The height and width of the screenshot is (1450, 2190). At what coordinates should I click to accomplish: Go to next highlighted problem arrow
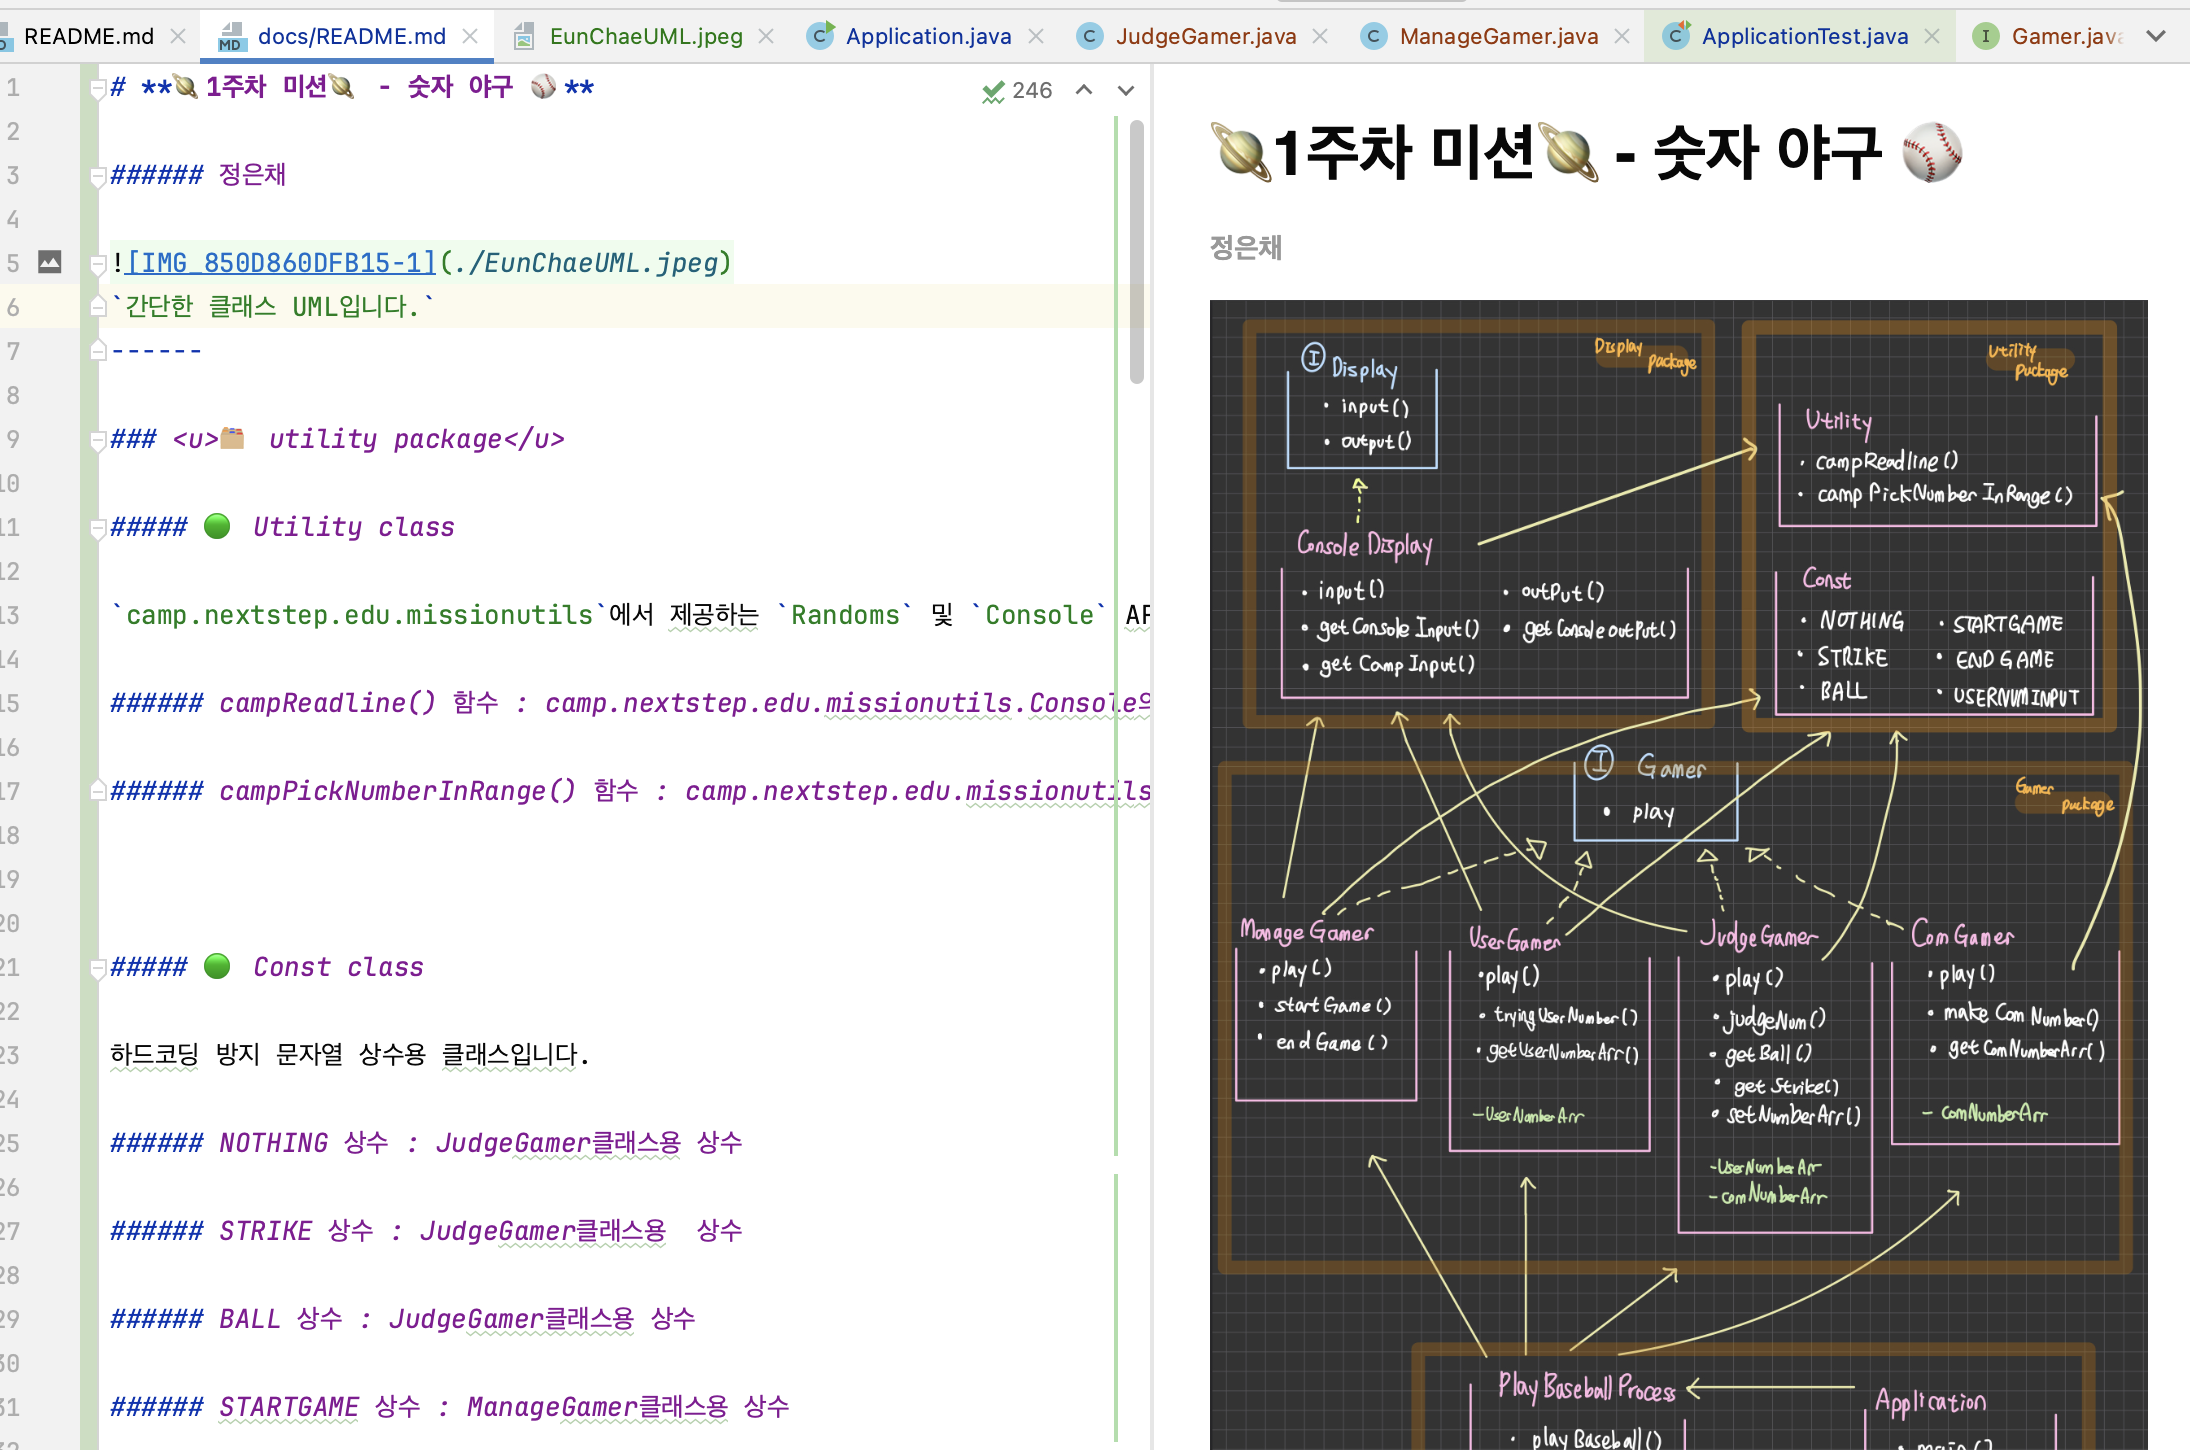1126,90
